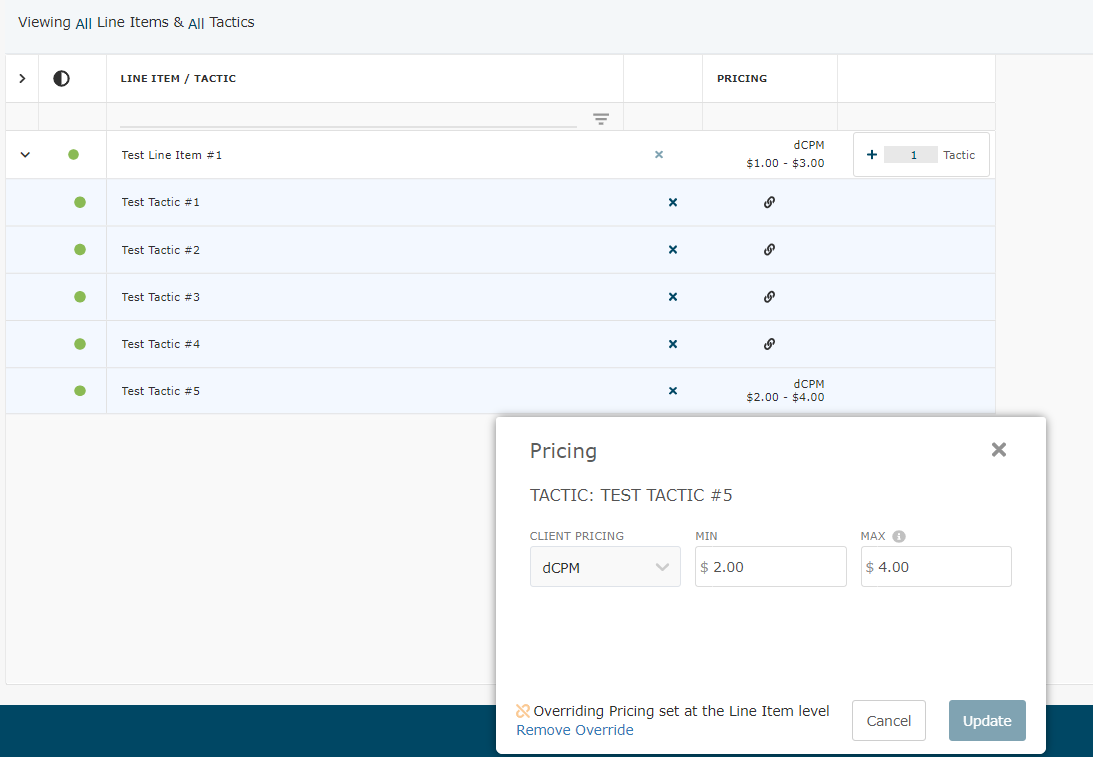Screen dimensions: 1093x757
Task: Expand all rows with the header chevron
Action: [22, 79]
